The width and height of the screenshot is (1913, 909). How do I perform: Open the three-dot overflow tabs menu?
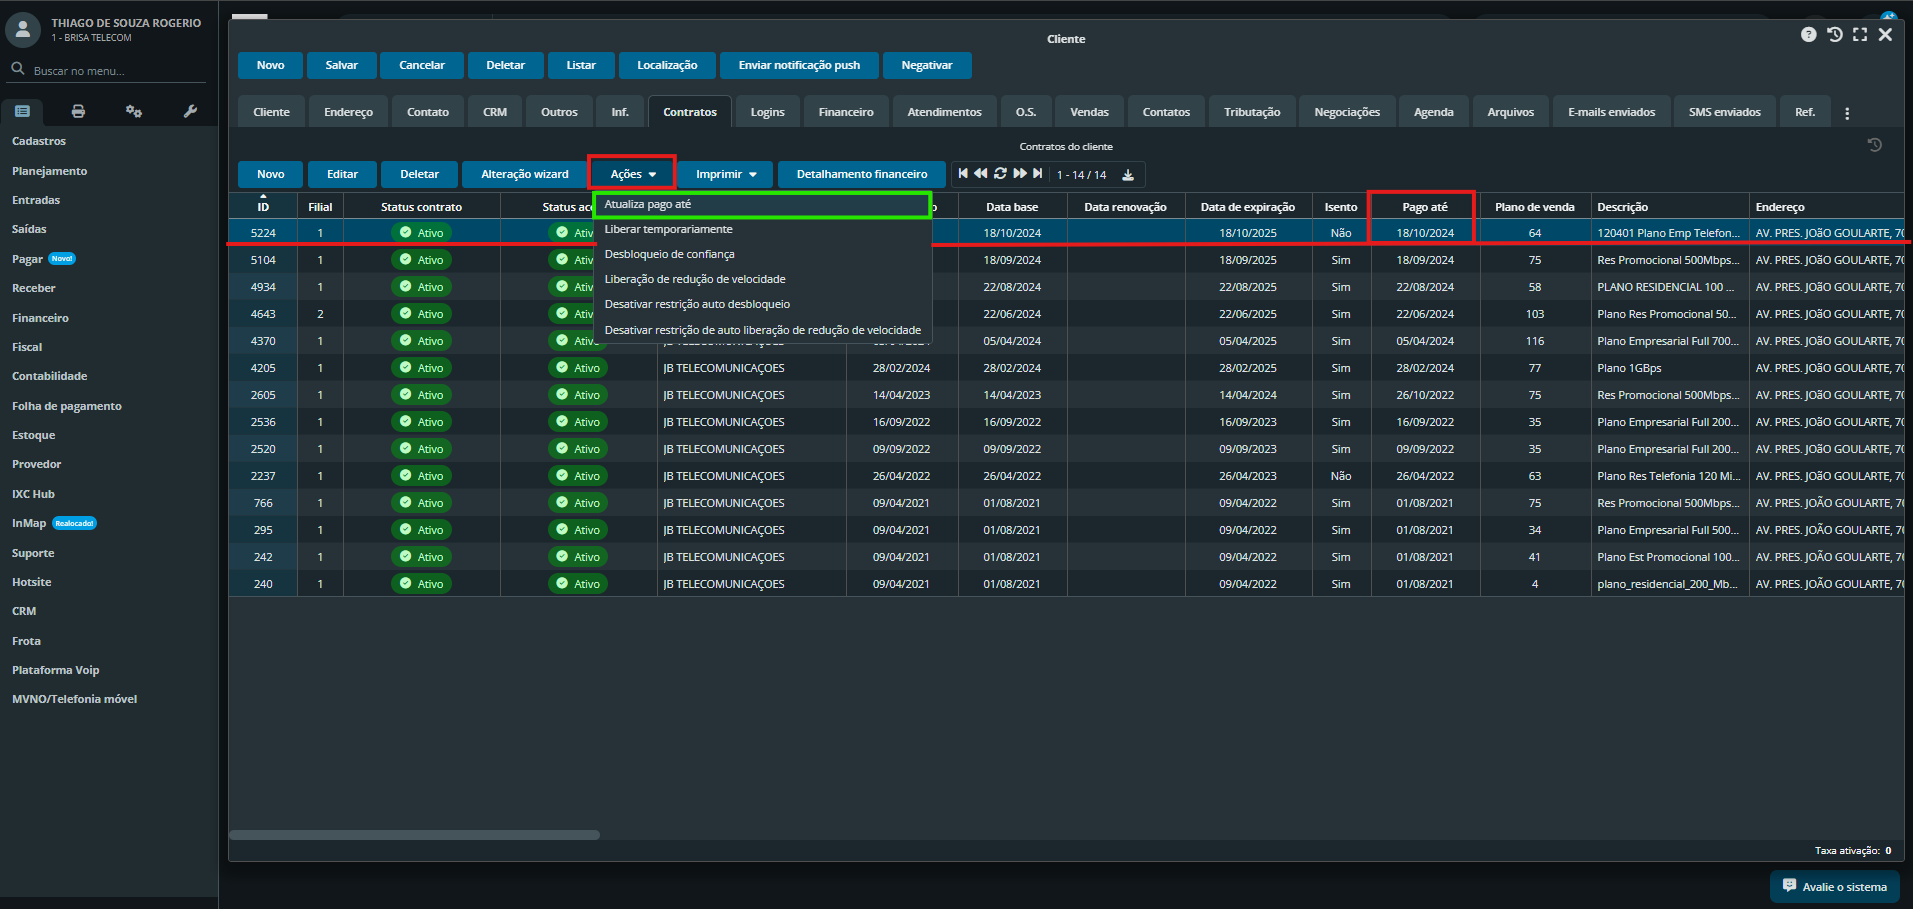1847,113
